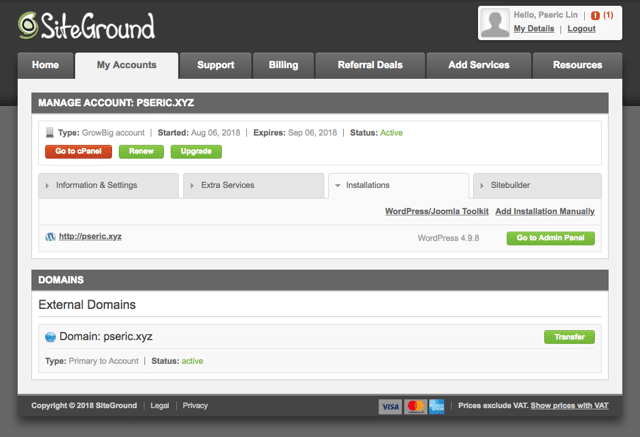
Task: Switch to the Billing tab
Action: (x=283, y=65)
